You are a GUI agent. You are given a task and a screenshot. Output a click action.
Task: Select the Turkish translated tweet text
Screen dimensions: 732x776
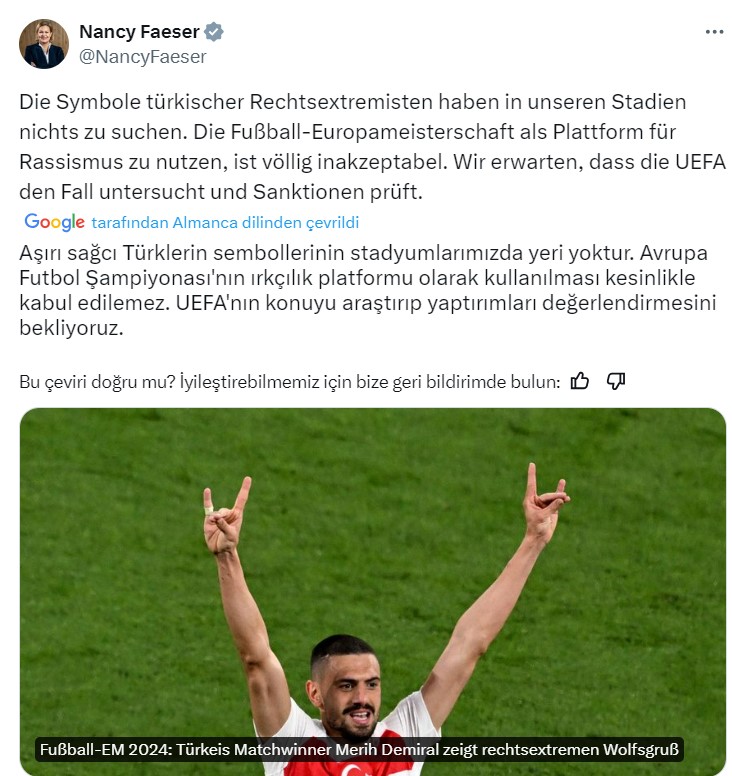(368, 290)
